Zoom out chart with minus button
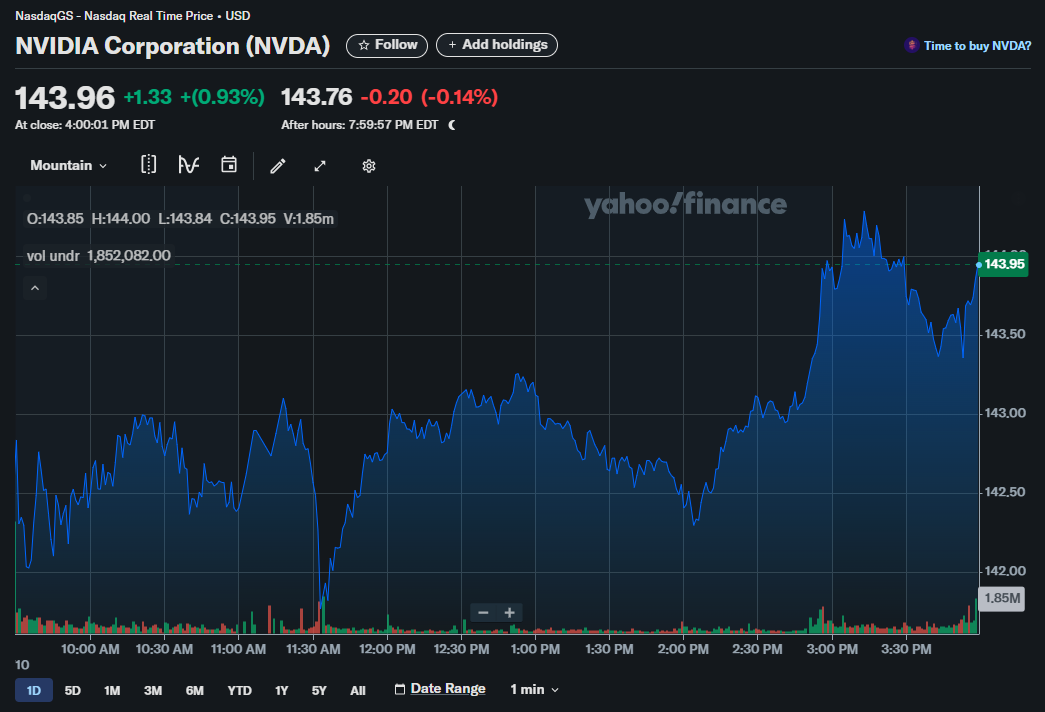 (484, 613)
